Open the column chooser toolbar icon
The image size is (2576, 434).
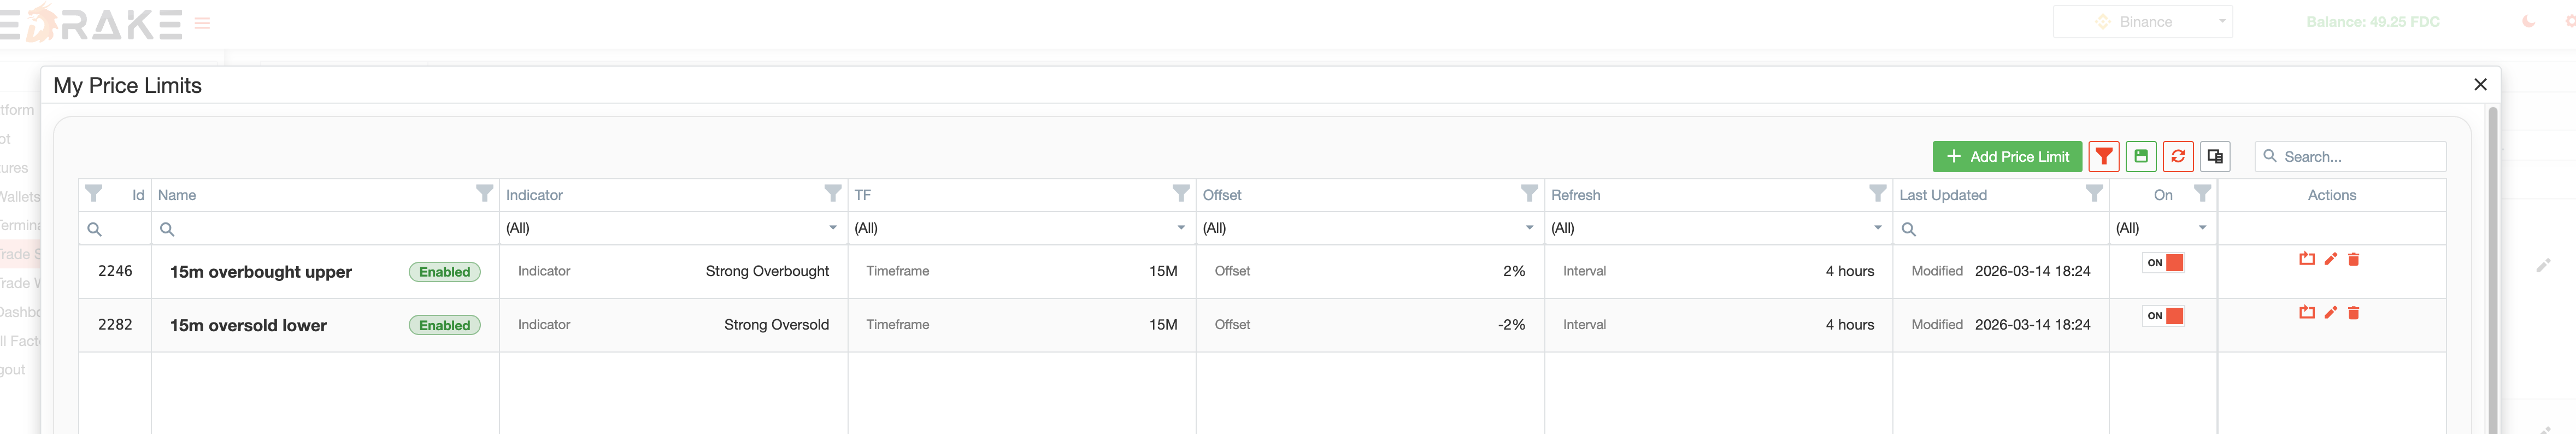point(2215,157)
